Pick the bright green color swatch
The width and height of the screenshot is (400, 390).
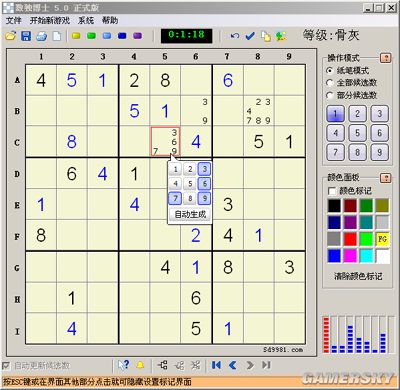[366, 239]
